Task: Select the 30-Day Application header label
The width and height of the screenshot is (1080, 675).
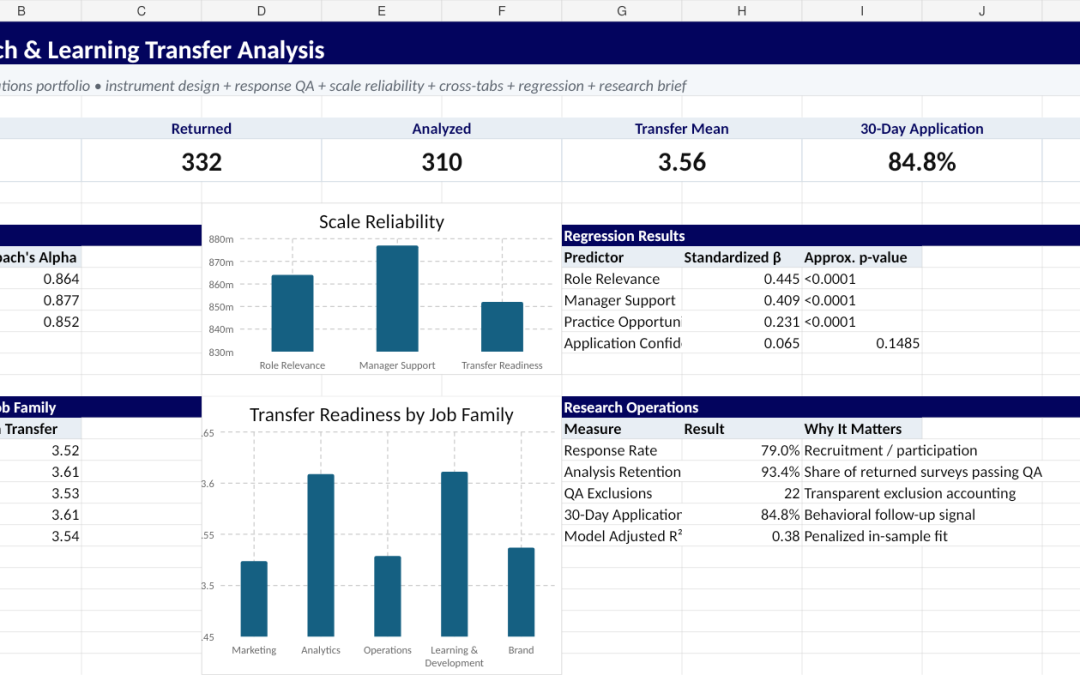Action: (922, 129)
